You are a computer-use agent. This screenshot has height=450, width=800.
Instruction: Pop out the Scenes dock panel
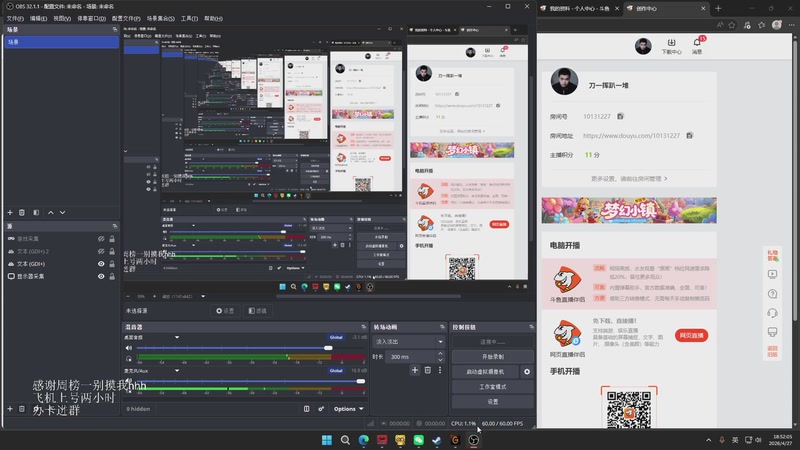click(x=114, y=30)
